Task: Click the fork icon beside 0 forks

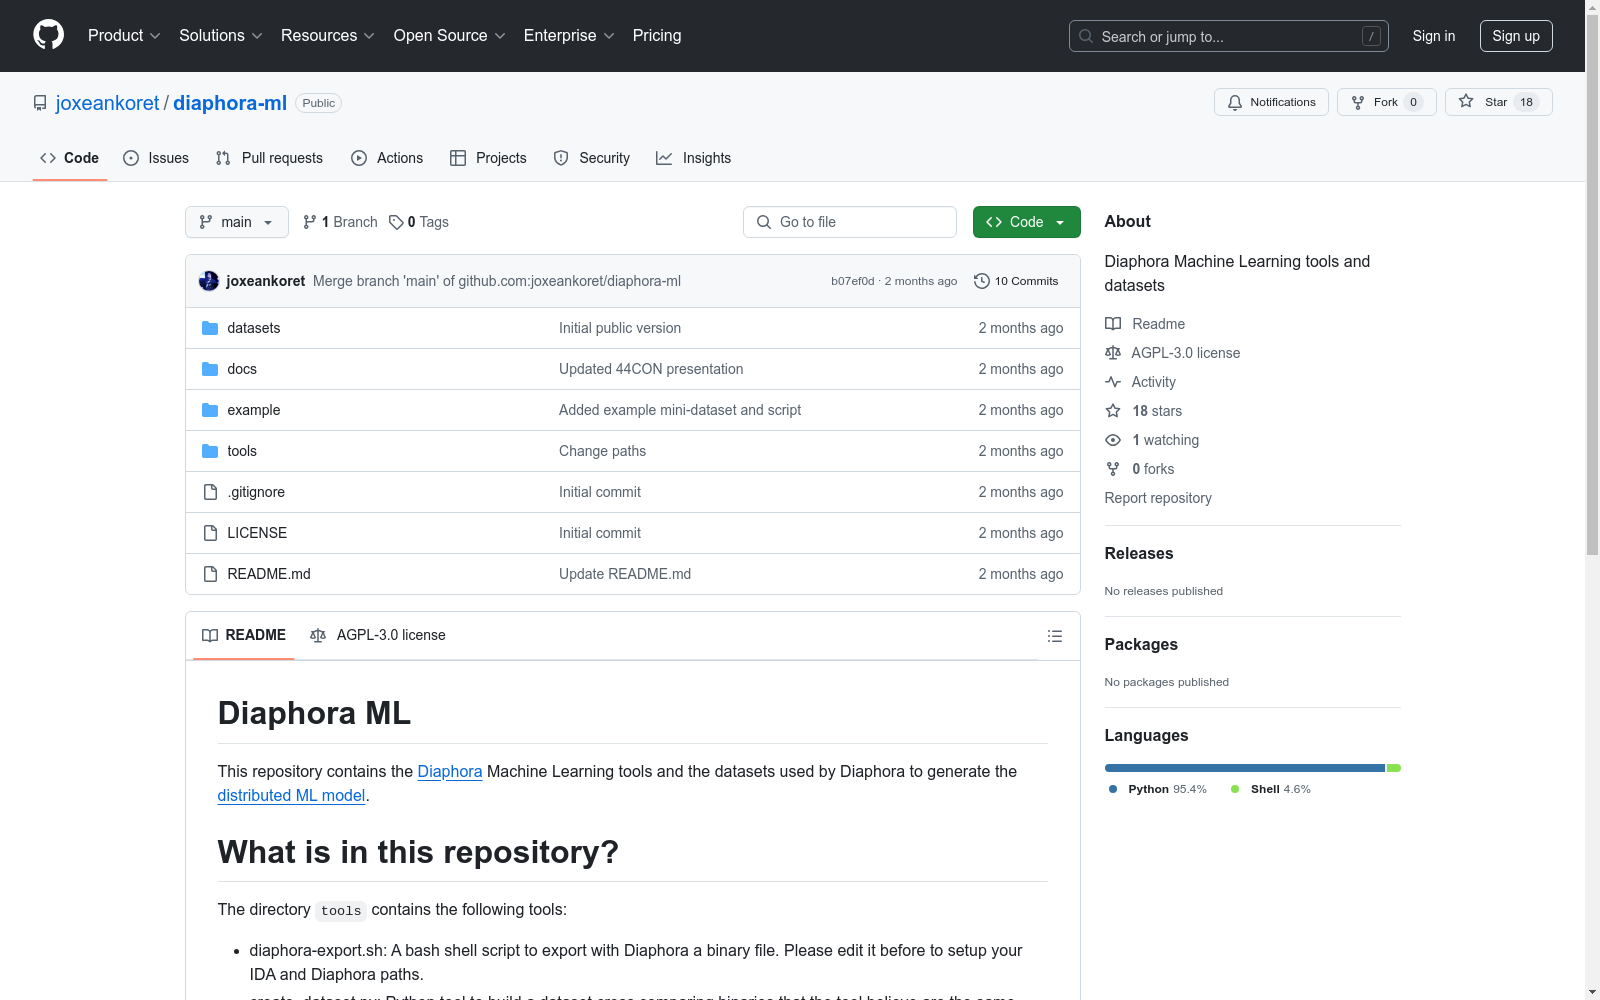Action: (x=1113, y=469)
